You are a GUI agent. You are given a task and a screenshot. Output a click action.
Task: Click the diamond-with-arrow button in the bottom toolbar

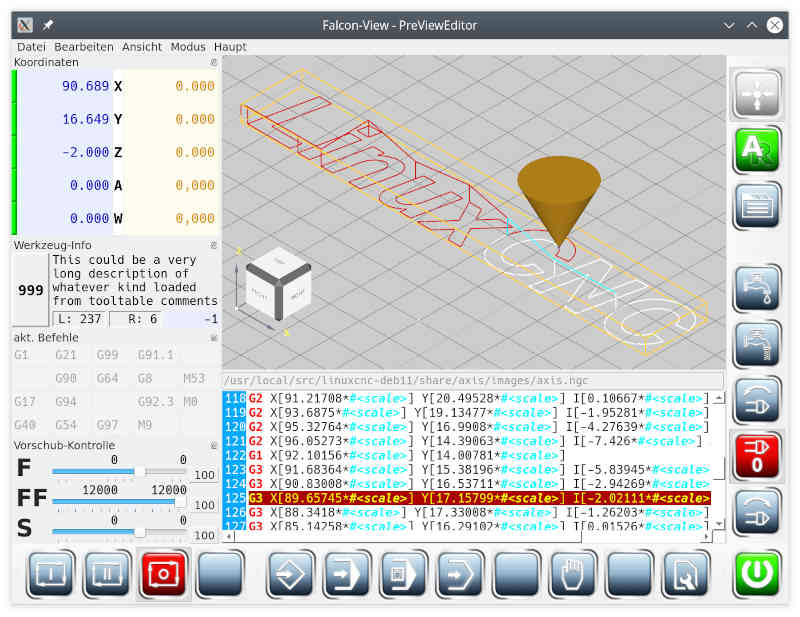tap(290, 574)
